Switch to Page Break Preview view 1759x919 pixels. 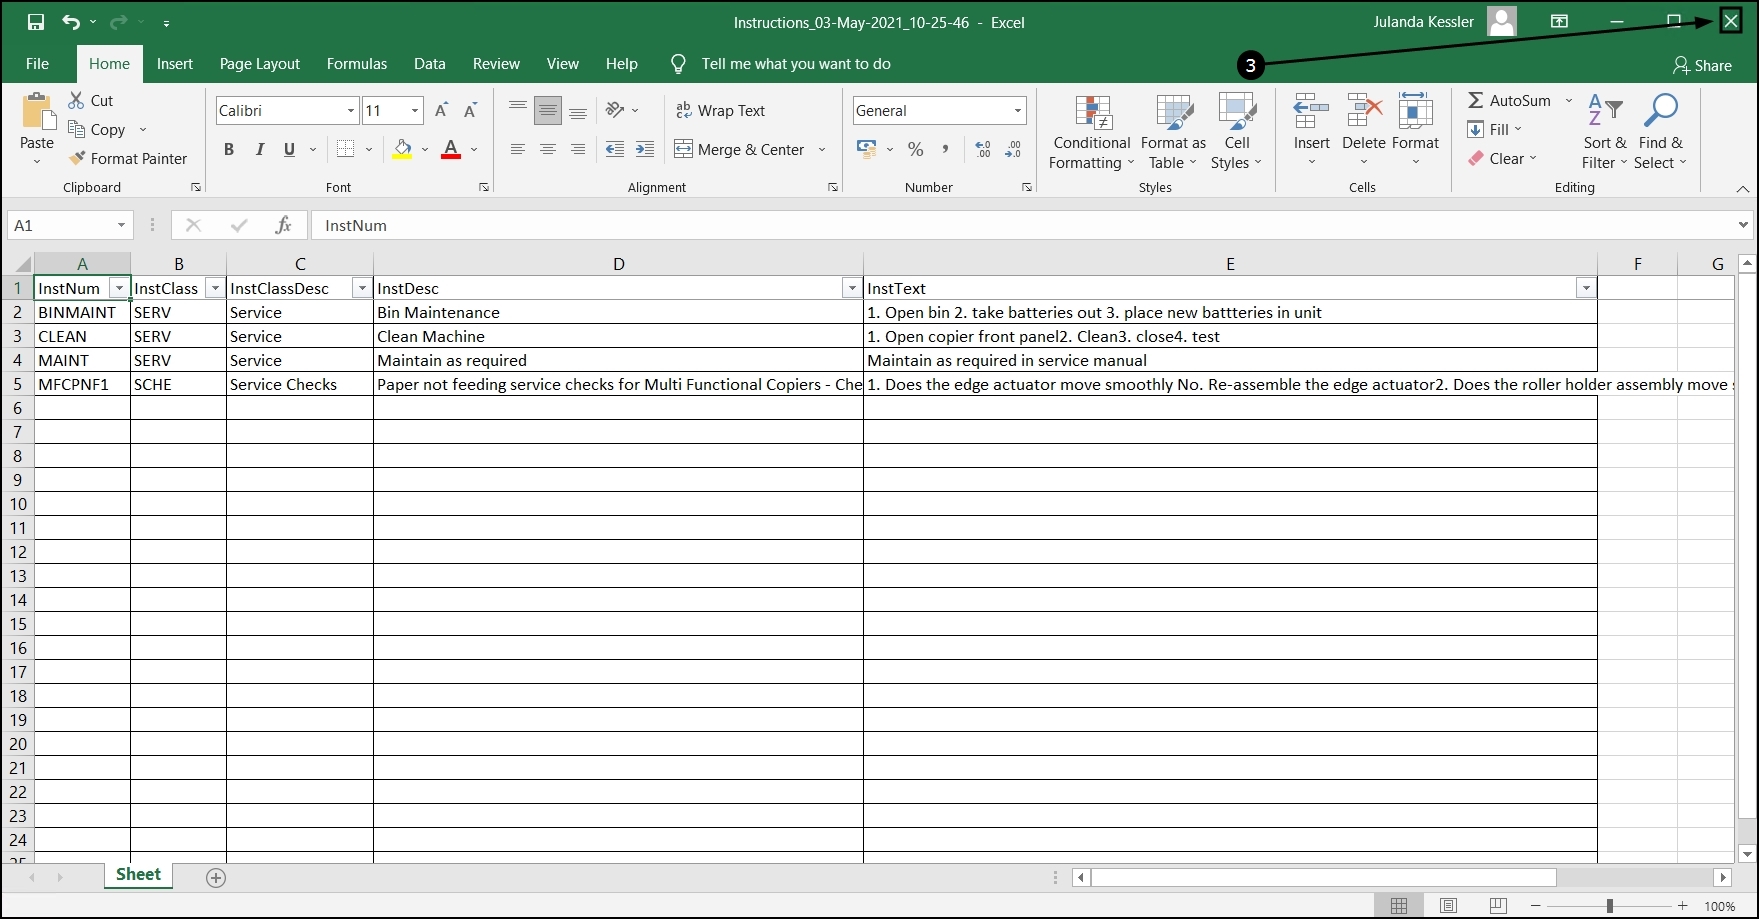click(x=1497, y=906)
